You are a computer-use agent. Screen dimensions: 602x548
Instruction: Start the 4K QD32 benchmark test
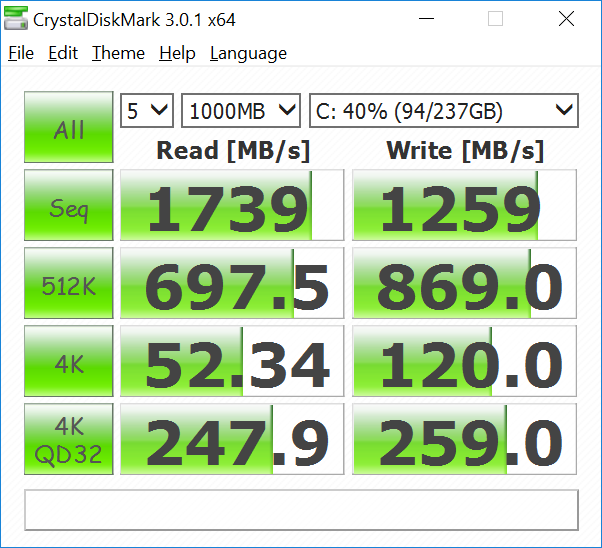[x=69, y=439]
